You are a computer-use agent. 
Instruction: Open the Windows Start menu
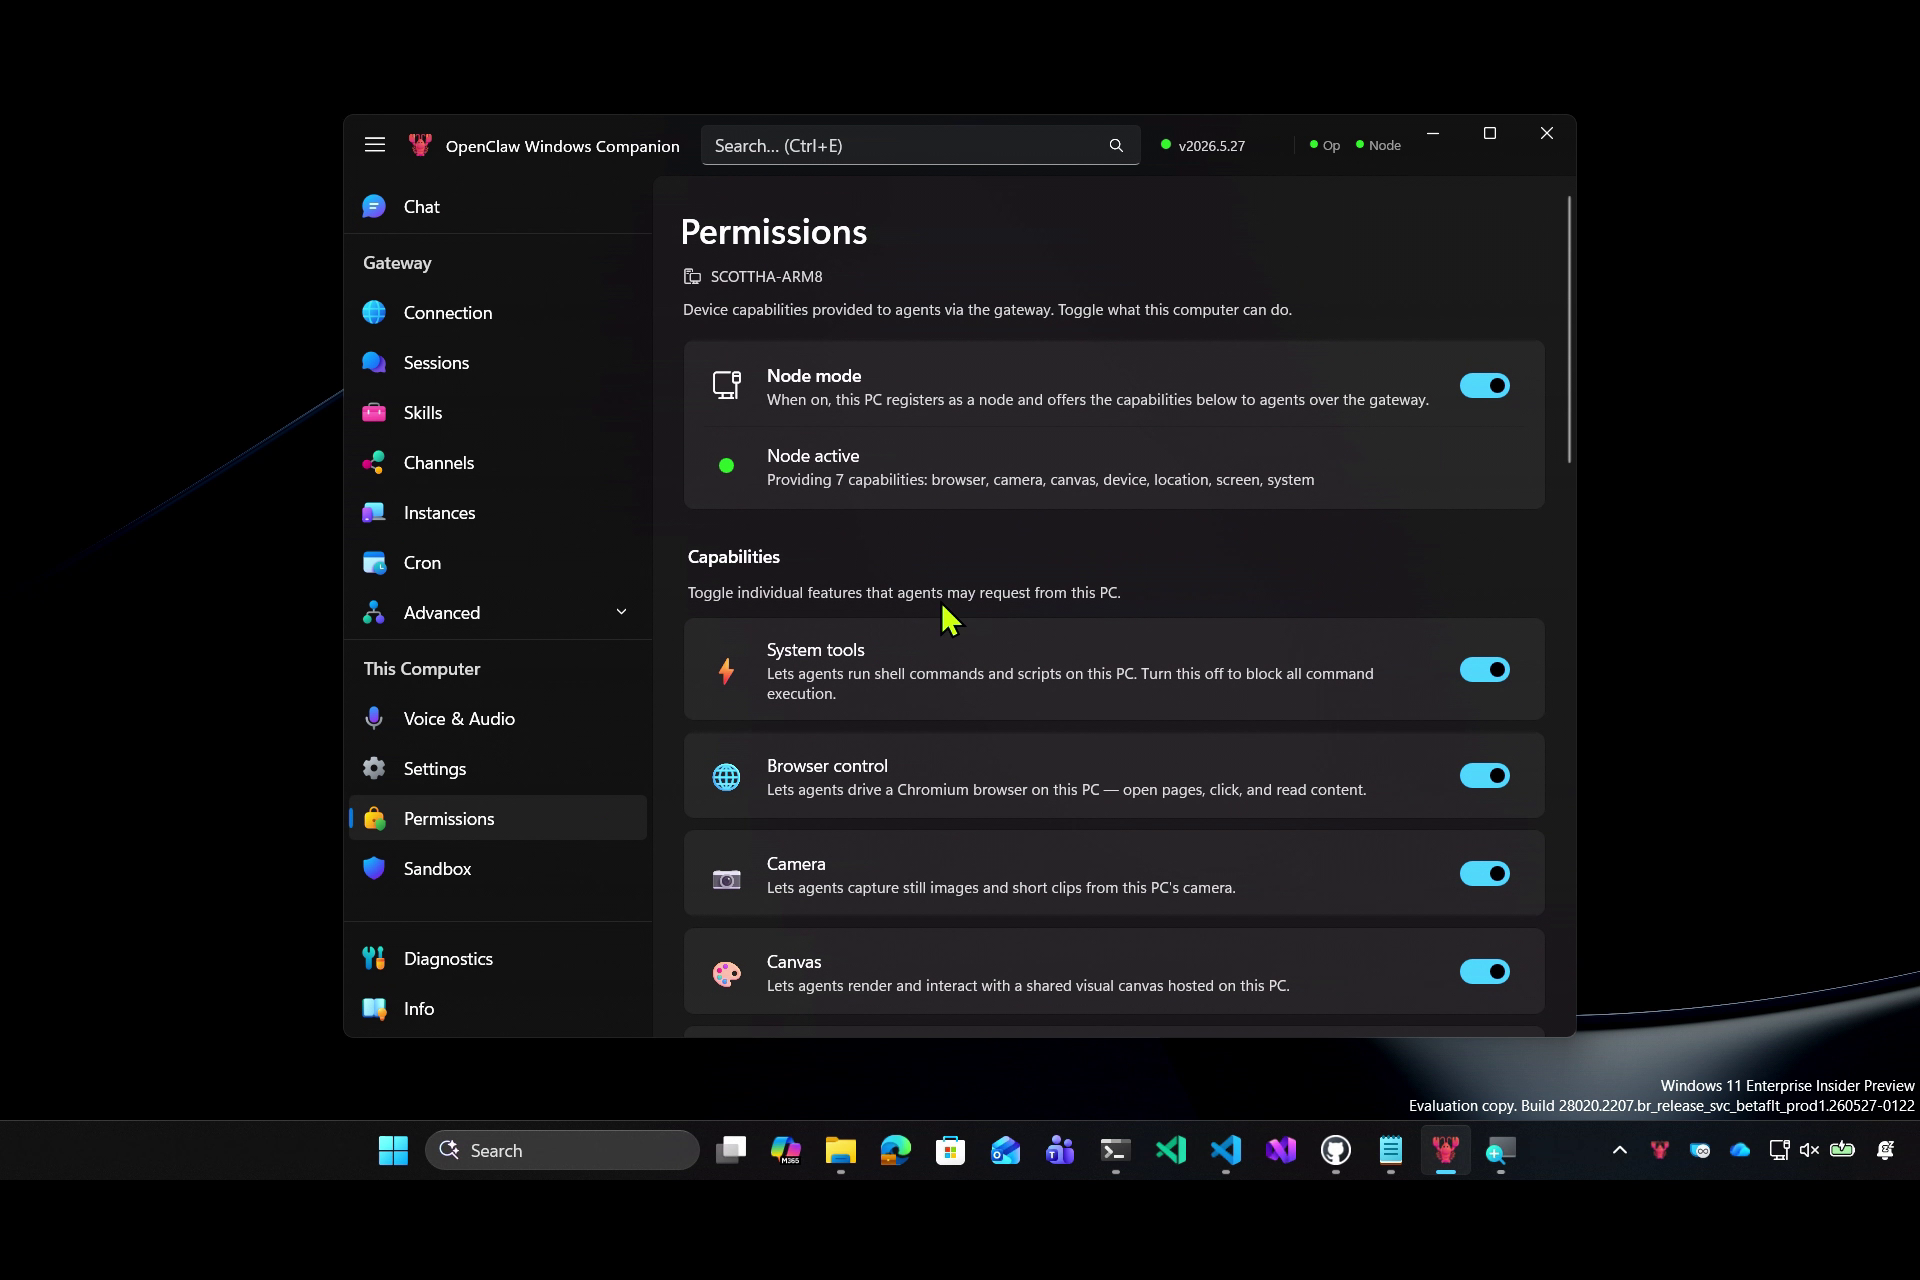pos(393,1150)
